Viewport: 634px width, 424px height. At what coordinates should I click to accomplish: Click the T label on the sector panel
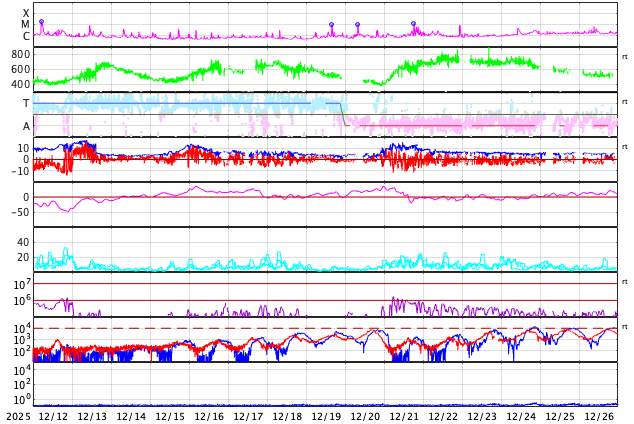[x=26, y=103]
